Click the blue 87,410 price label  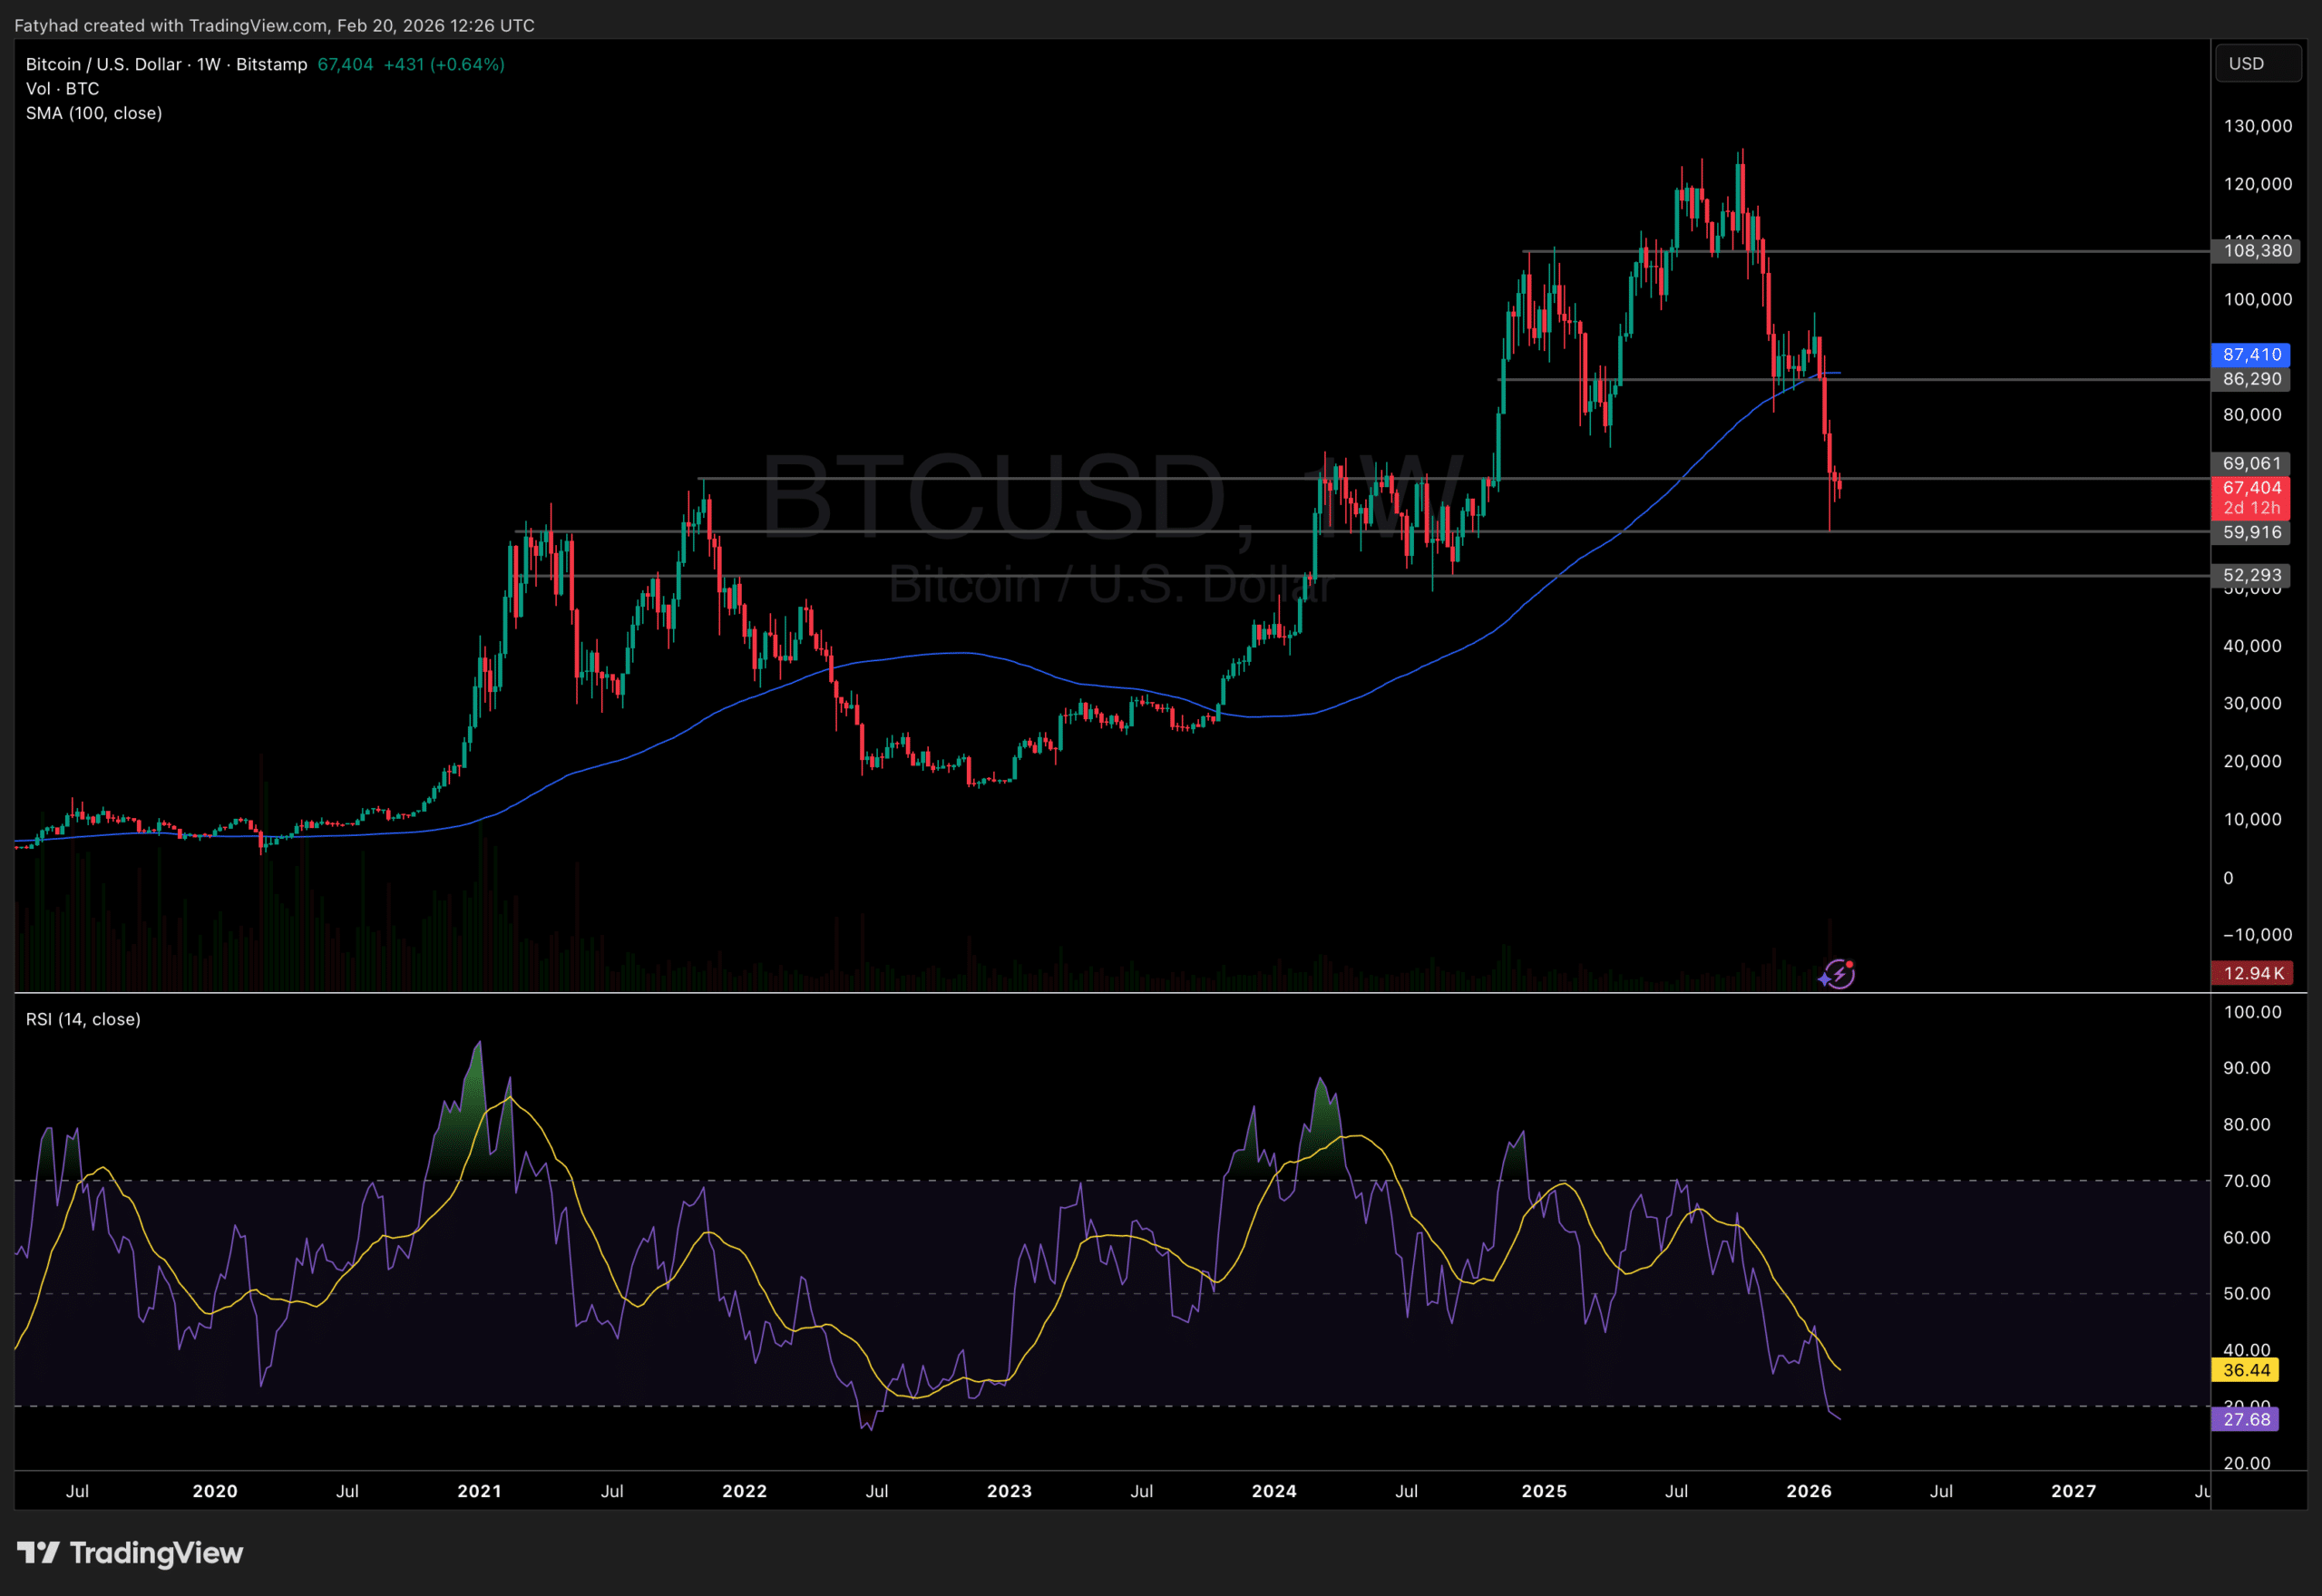pos(2253,355)
